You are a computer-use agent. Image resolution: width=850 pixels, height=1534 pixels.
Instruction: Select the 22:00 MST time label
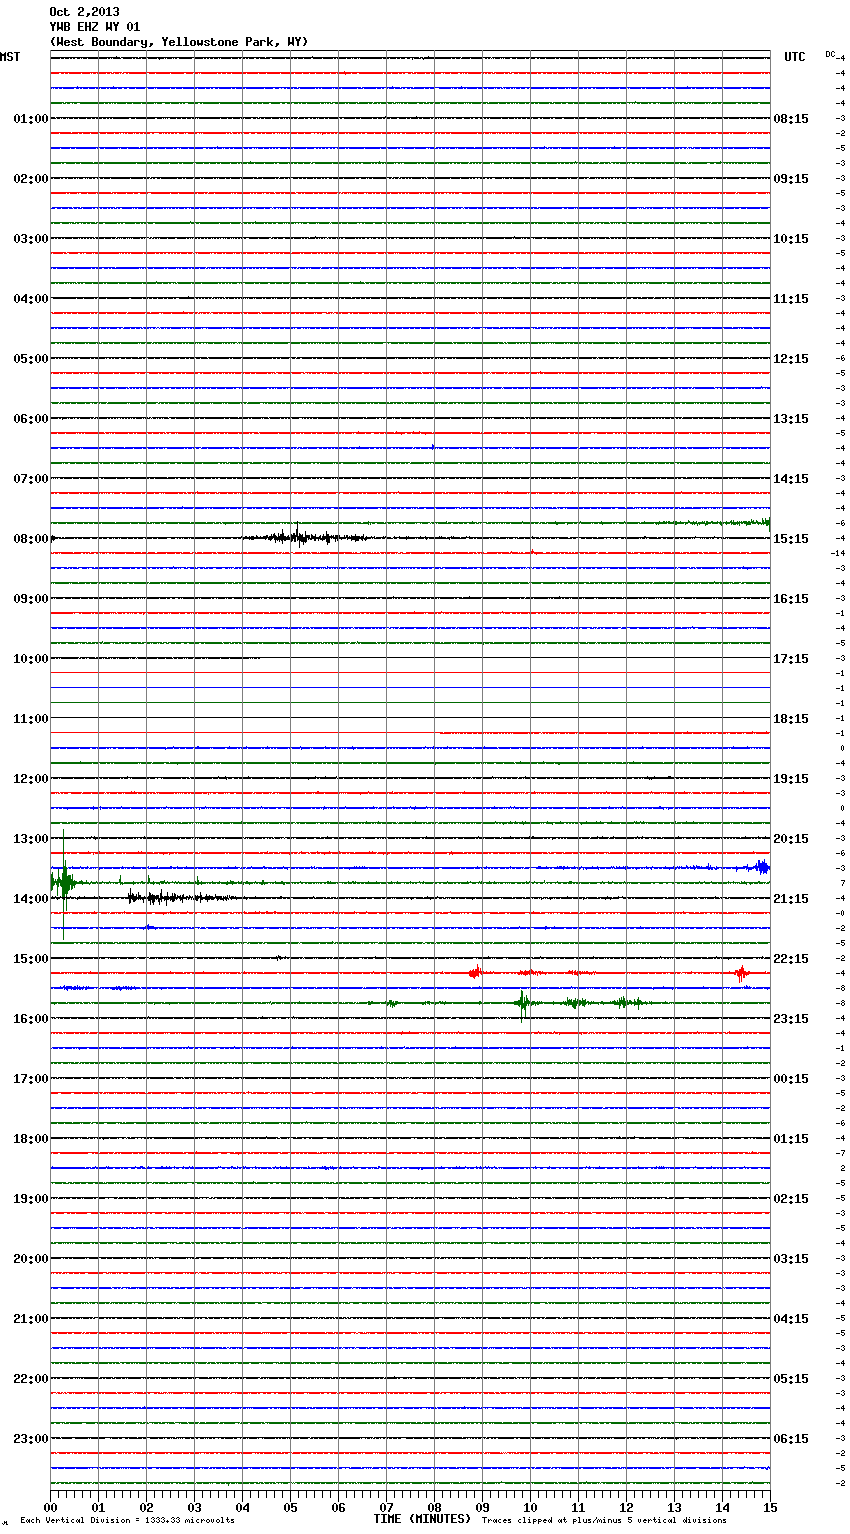tap(31, 1379)
